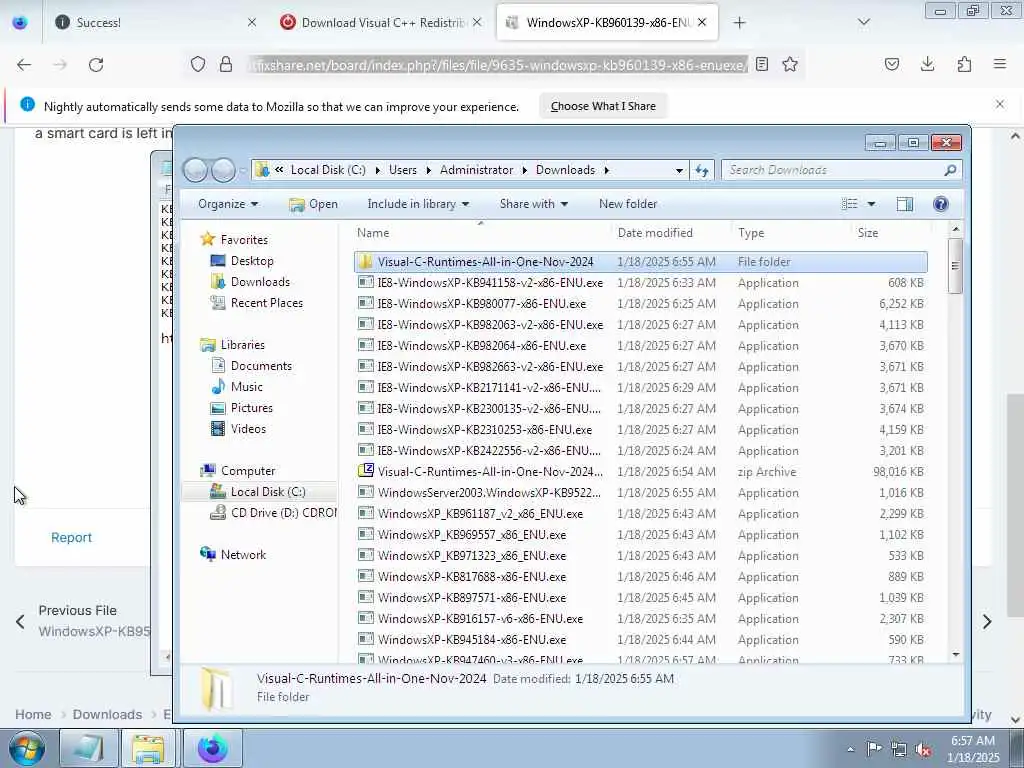Image resolution: width=1024 pixels, height=768 pixels.
Task: Toggle reader view icon in address bar
Action: pos(761,64)
